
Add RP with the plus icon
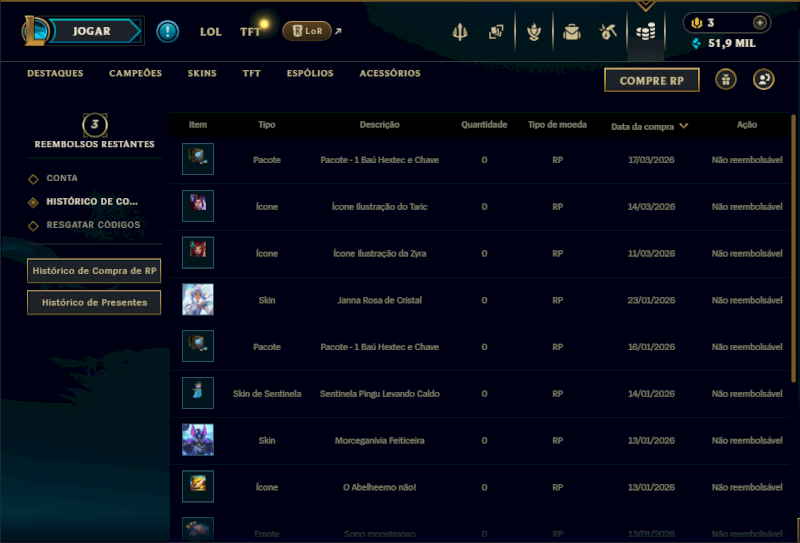coord(760,22)
